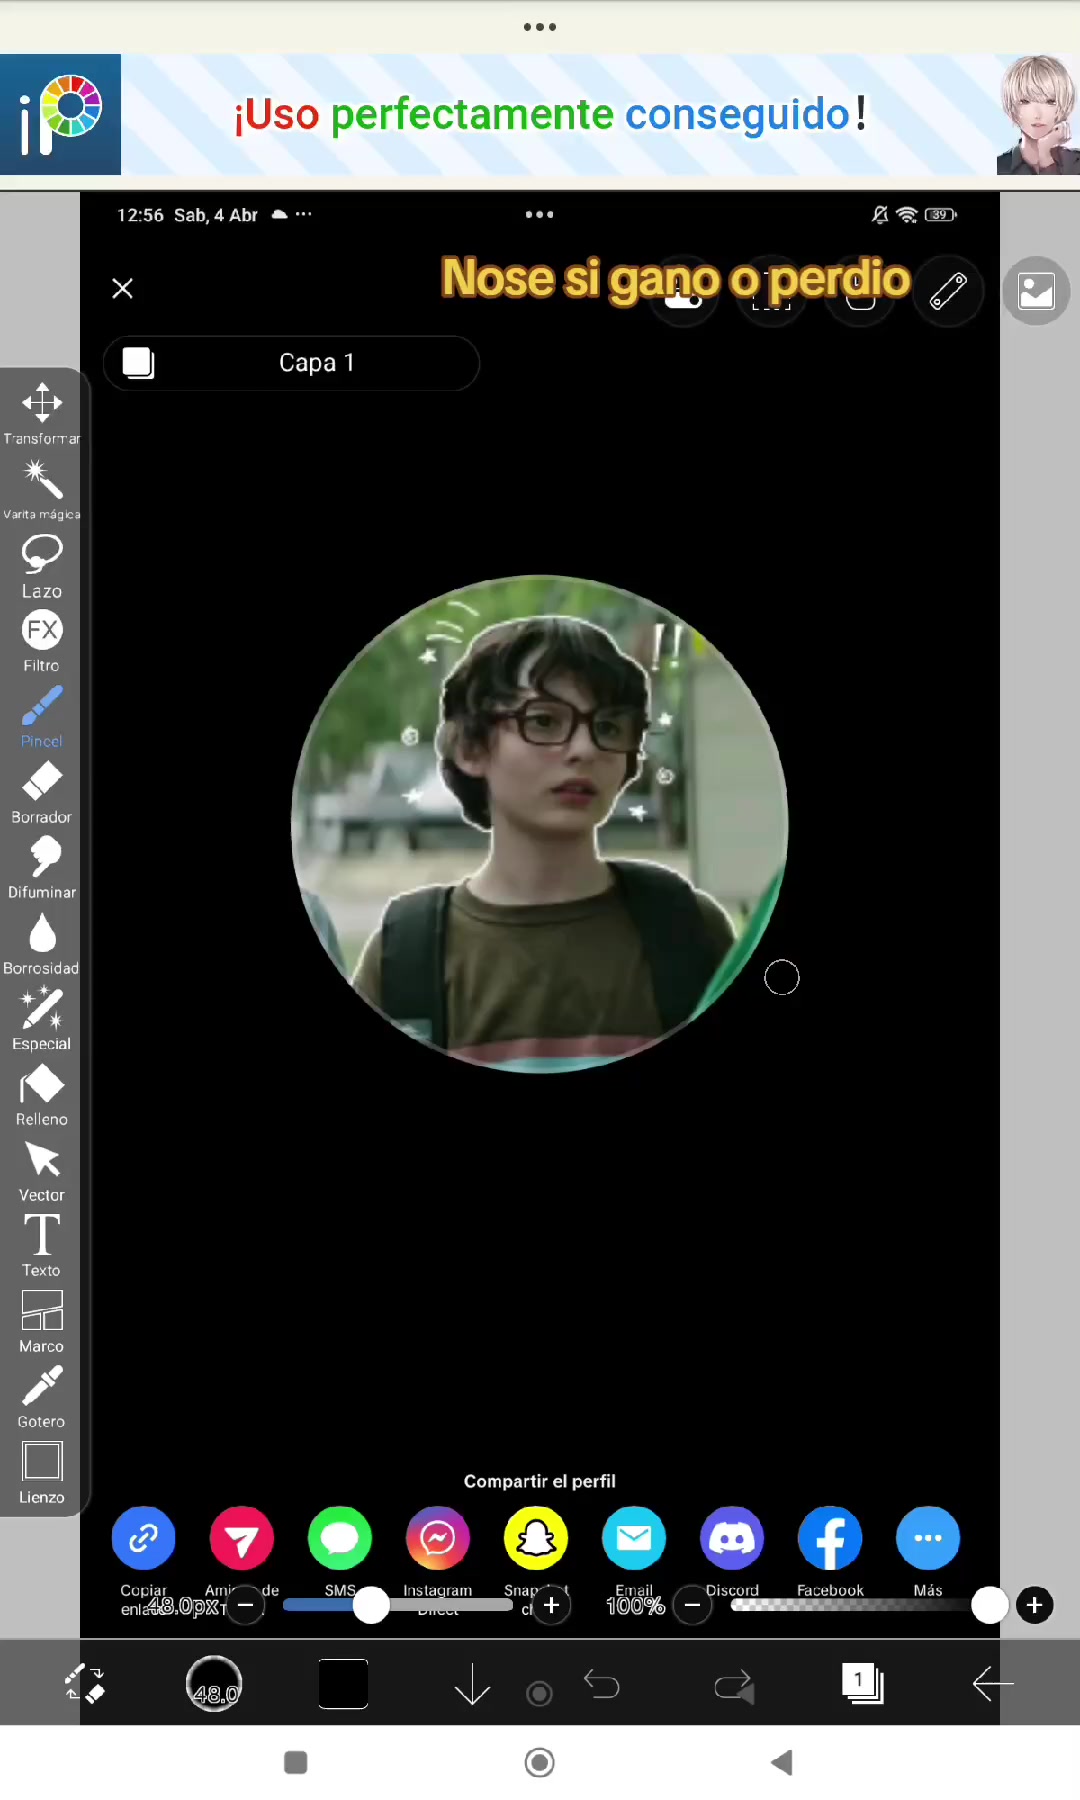The width and height of the screenshot is (1080, 1800).
Task: Open the Lienzo canvas tool
Action: tap(42, 1472)
